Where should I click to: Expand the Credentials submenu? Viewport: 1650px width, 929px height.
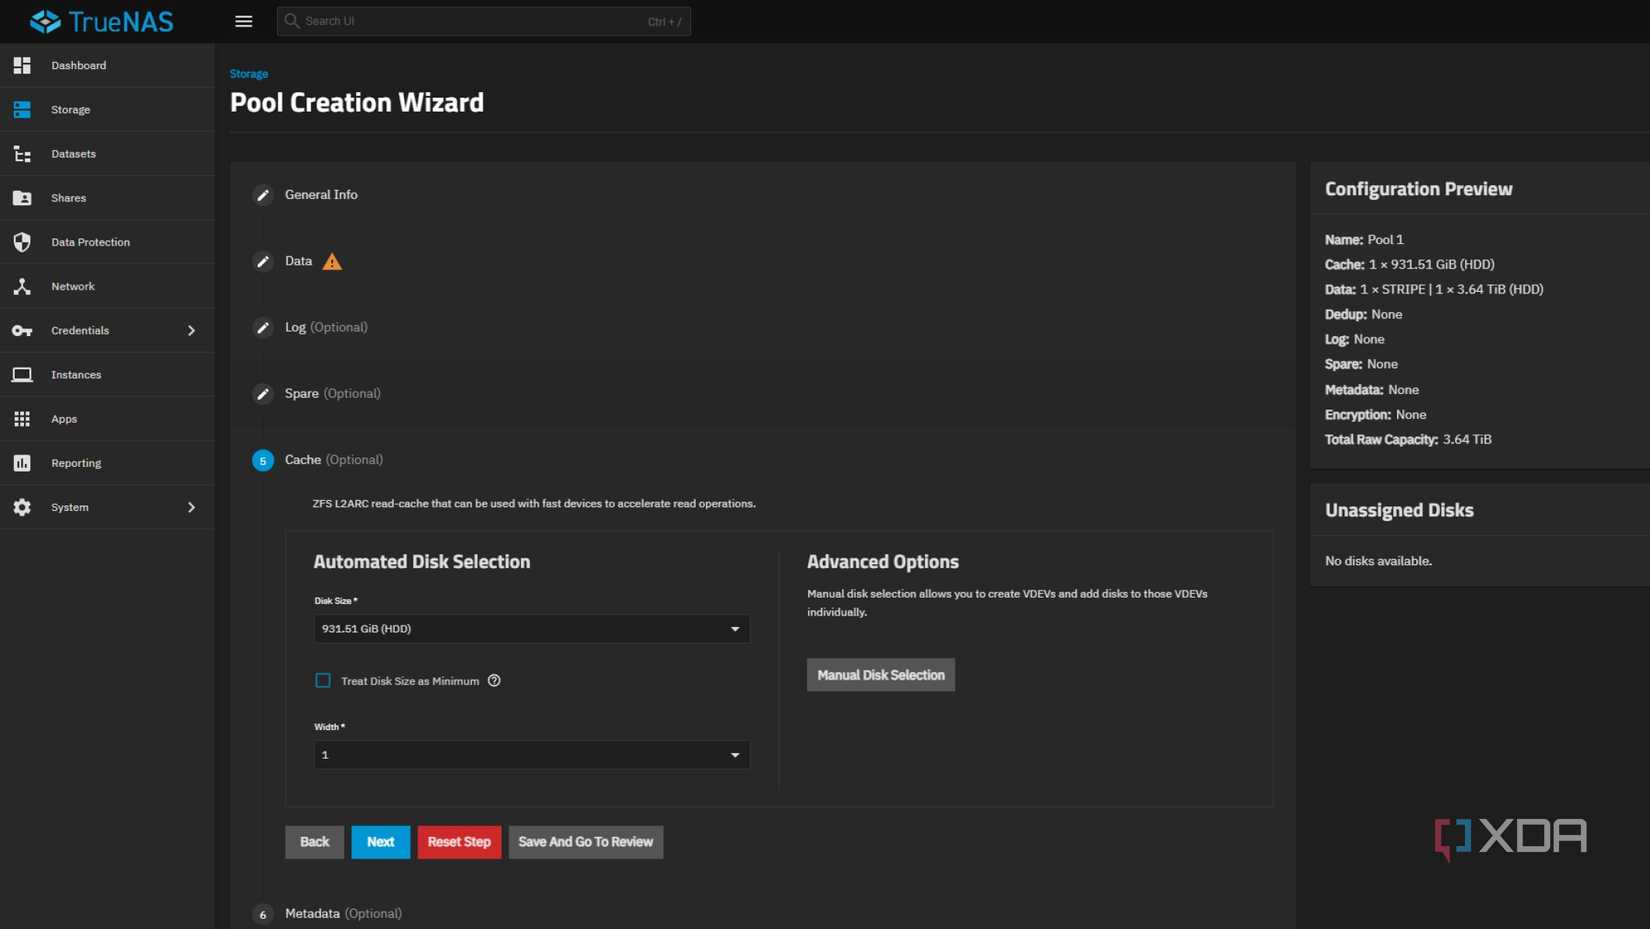click(x=191, y=331)
